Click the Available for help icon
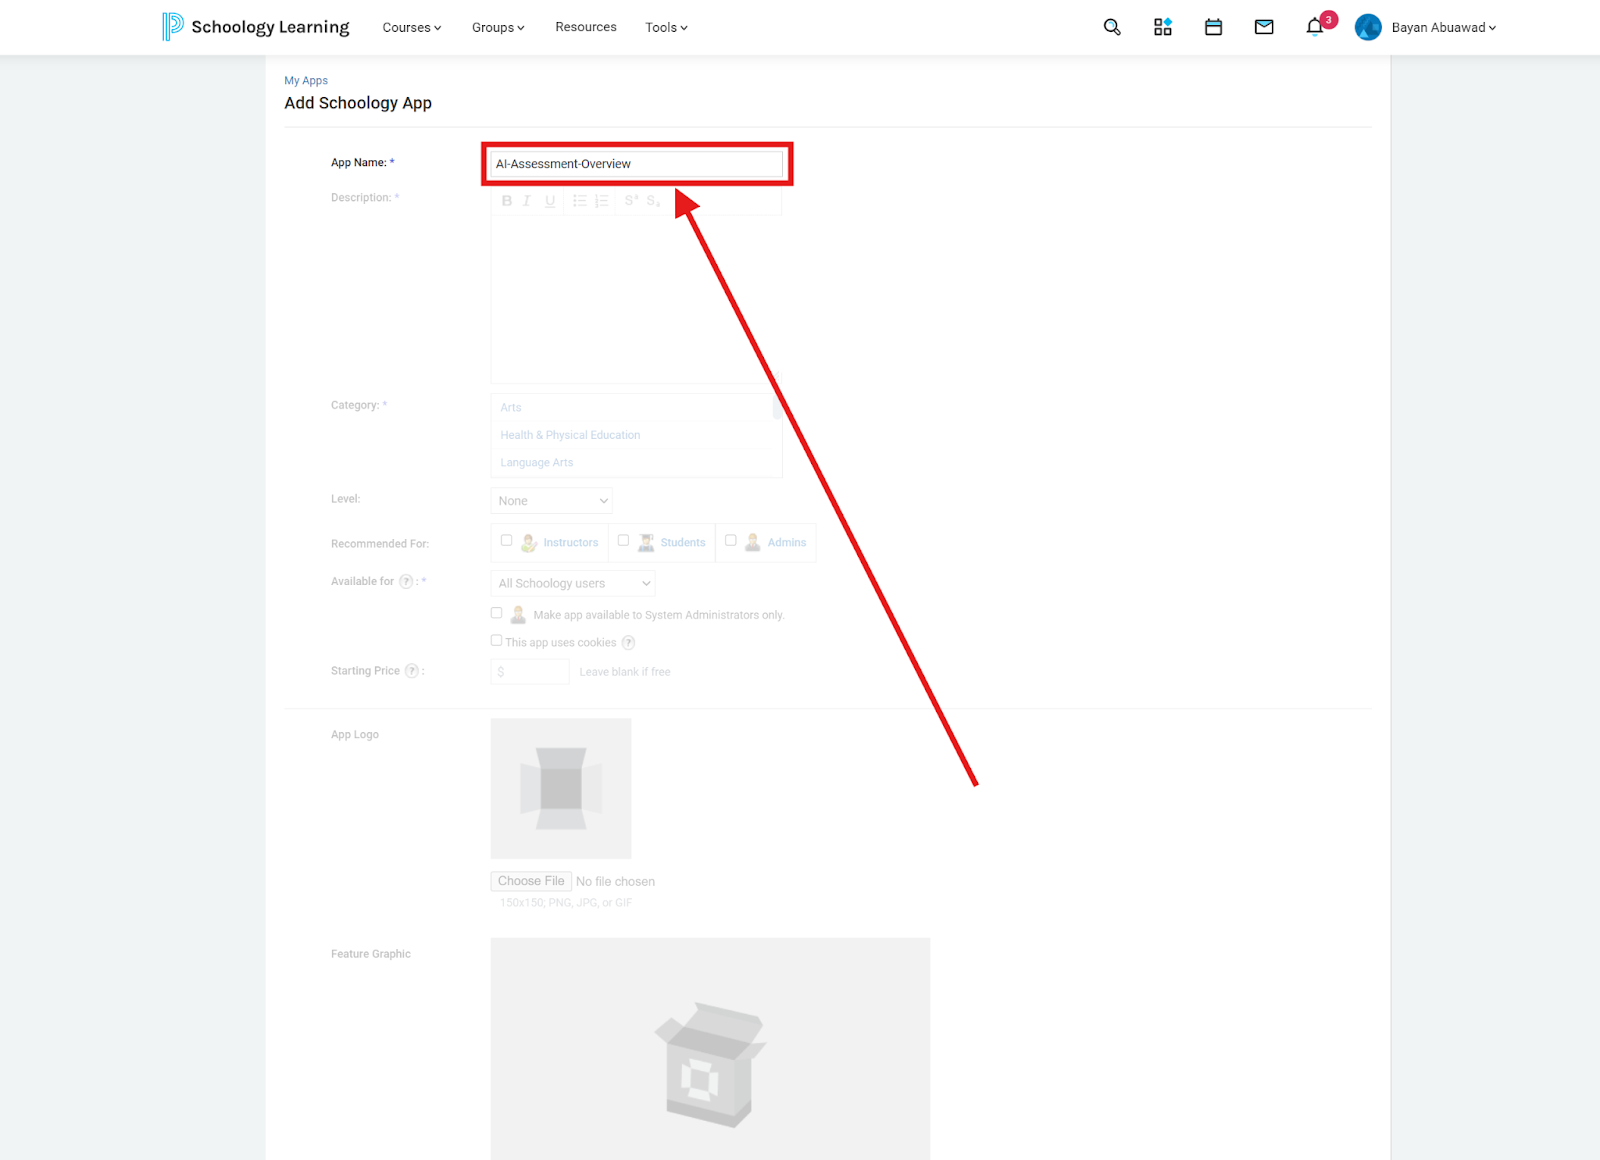This screenshot has width=1600, height=1160. click(x=406, y=581)
